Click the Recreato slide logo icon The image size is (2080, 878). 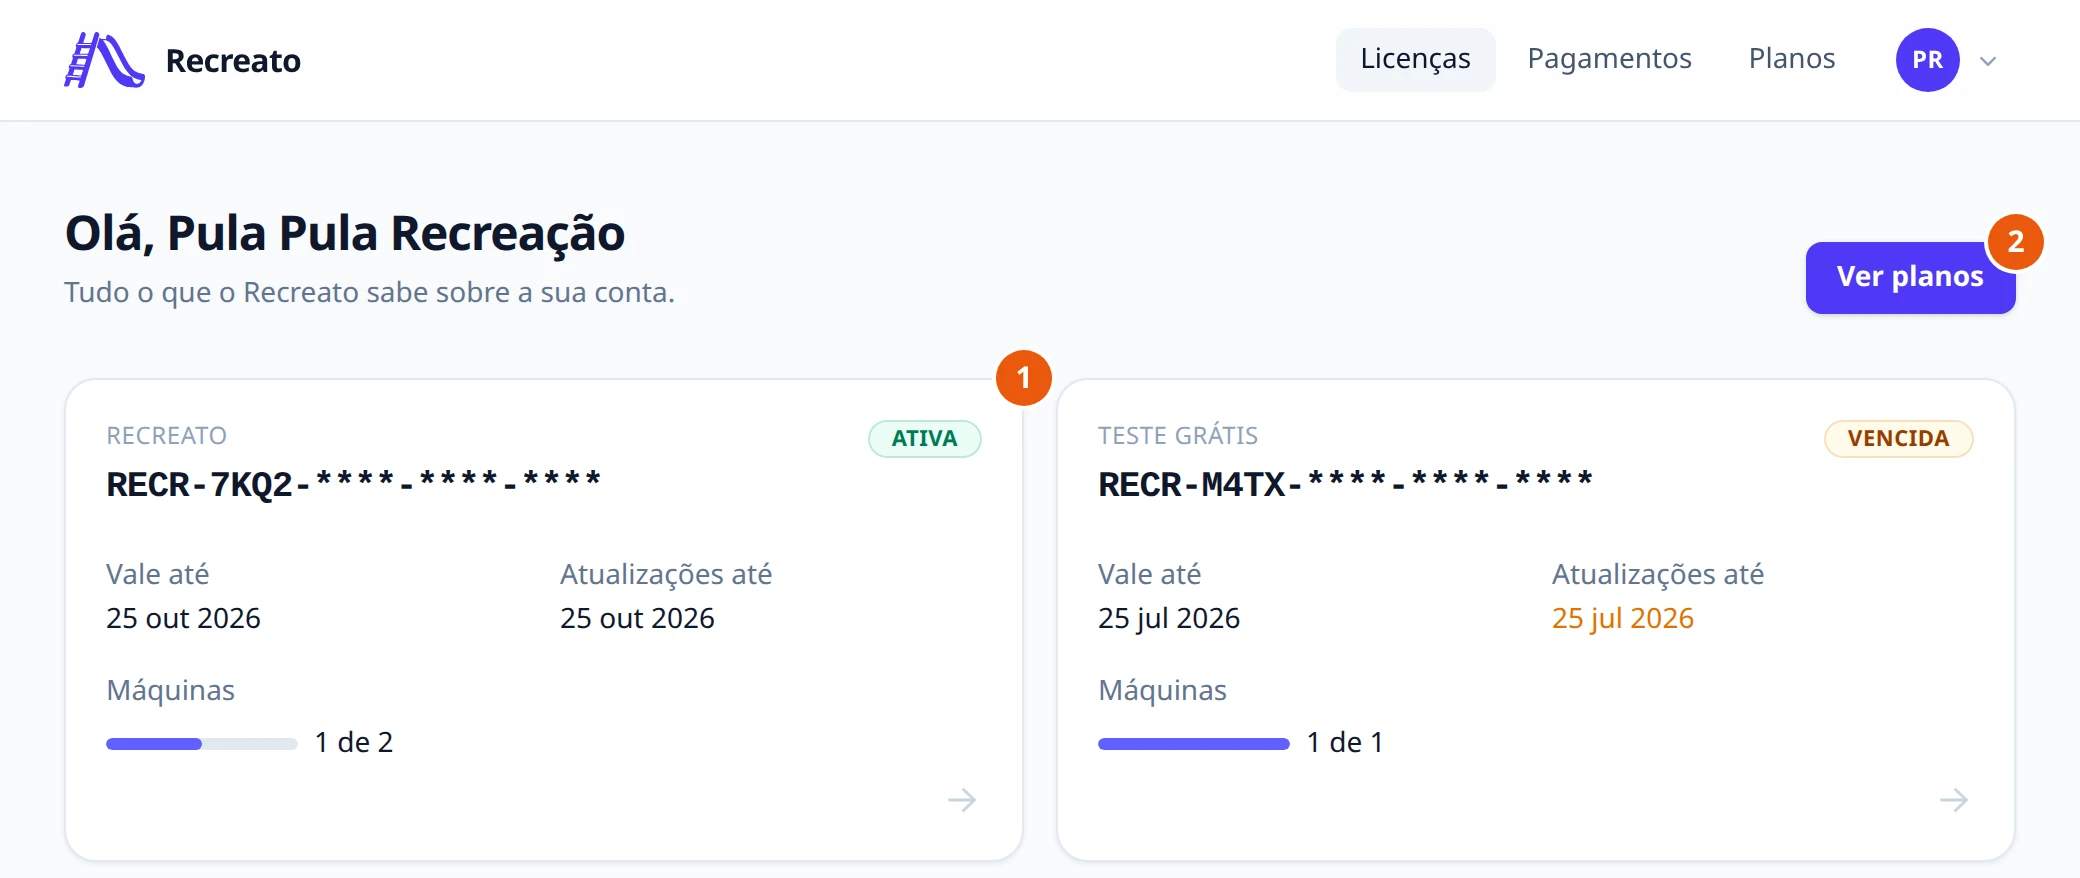[104, 60]
